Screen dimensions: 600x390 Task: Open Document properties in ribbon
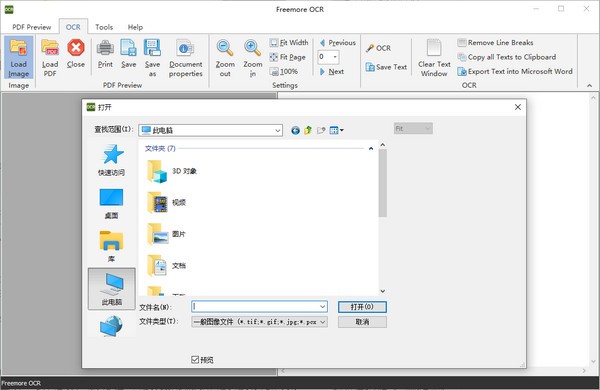(x=186, y=48)
